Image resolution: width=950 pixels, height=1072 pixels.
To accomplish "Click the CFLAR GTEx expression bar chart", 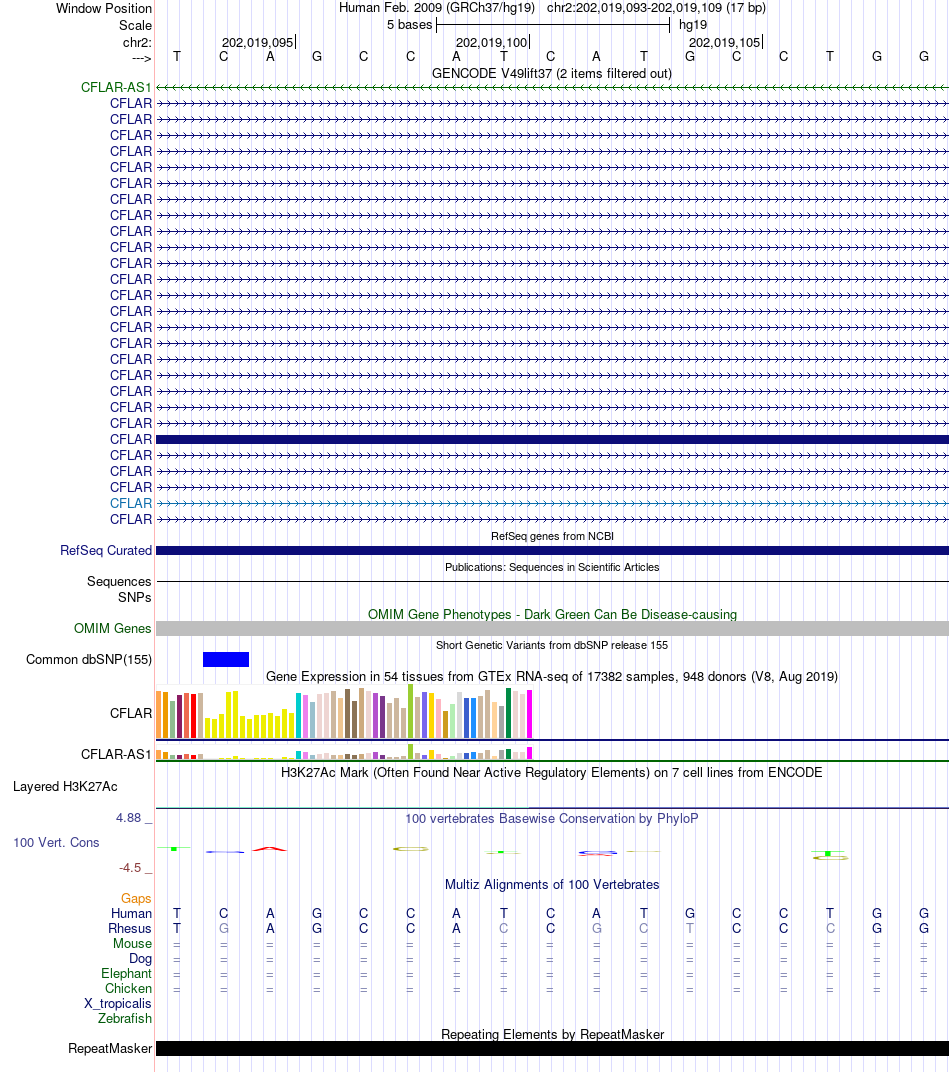I will tap(344, 712).
